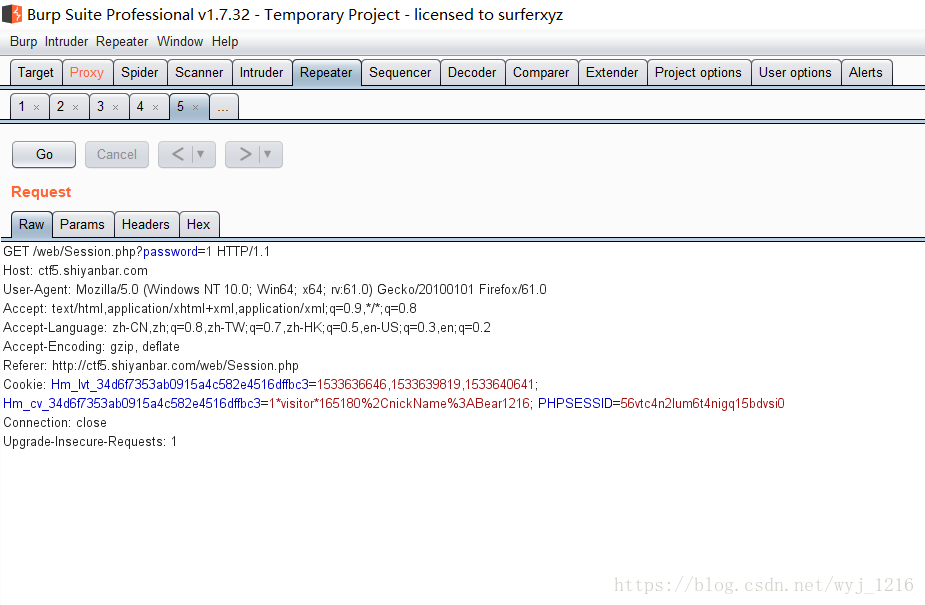Click the Upgrade-Insecure-Requests: 1 line
The width and height of the screenshot is (925, 605).
point(90,441)
